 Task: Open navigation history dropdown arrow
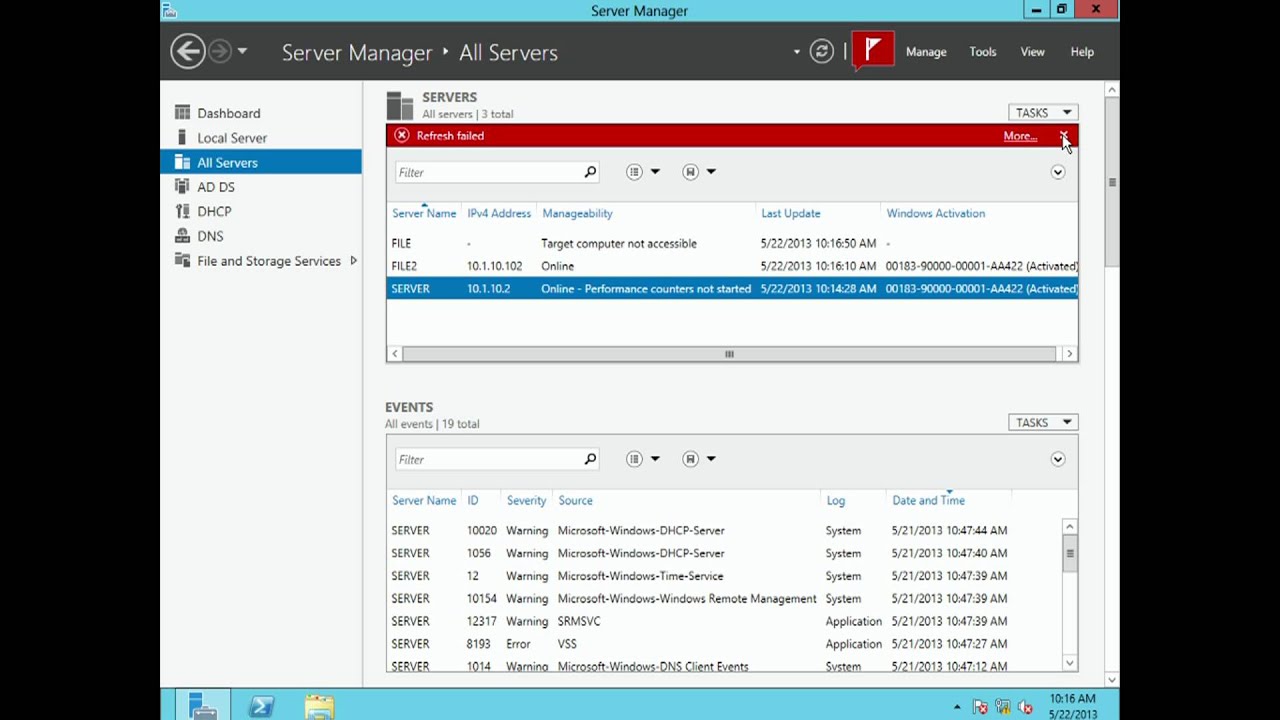(242, 51)
